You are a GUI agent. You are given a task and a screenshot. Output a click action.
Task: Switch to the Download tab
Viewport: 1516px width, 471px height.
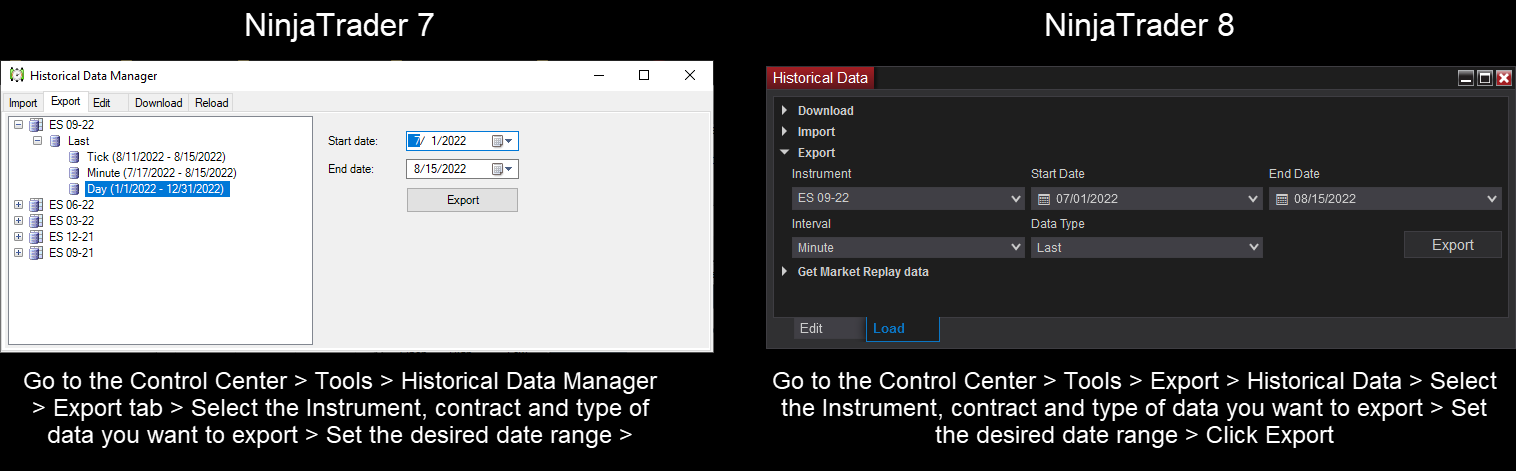click(158, 103)
